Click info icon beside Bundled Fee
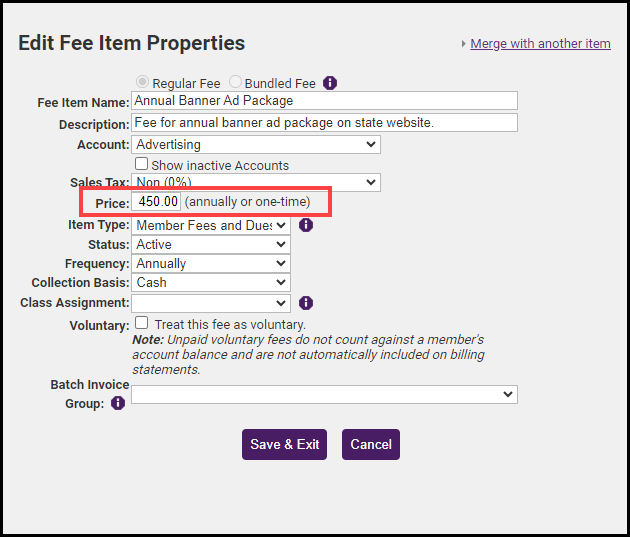 [330, 83]
